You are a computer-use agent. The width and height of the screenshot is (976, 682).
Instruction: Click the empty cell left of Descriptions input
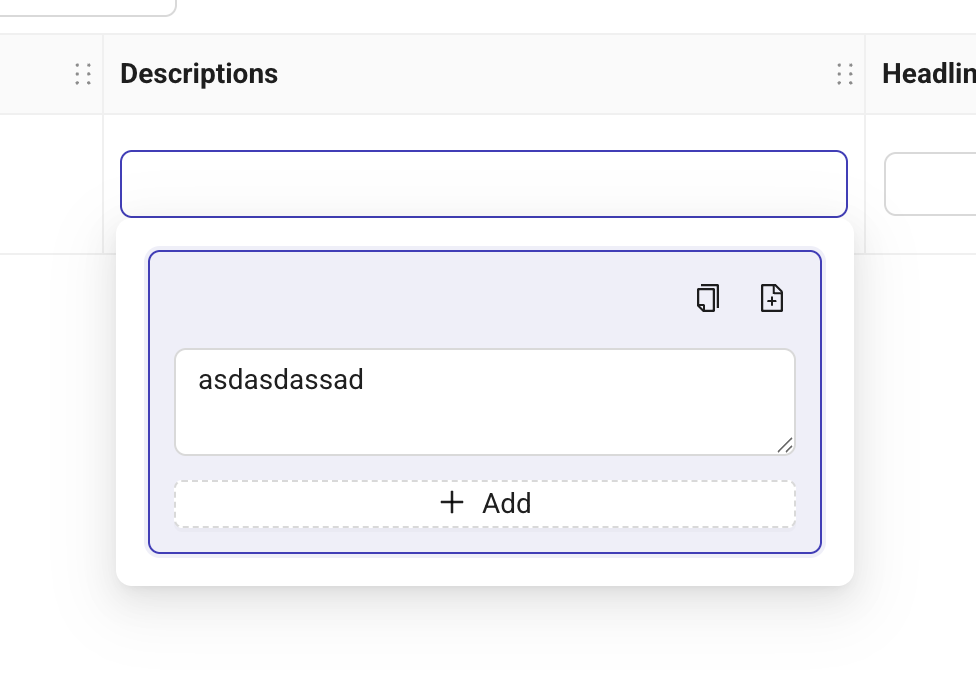pyautogui.click(x=52, y=184)
